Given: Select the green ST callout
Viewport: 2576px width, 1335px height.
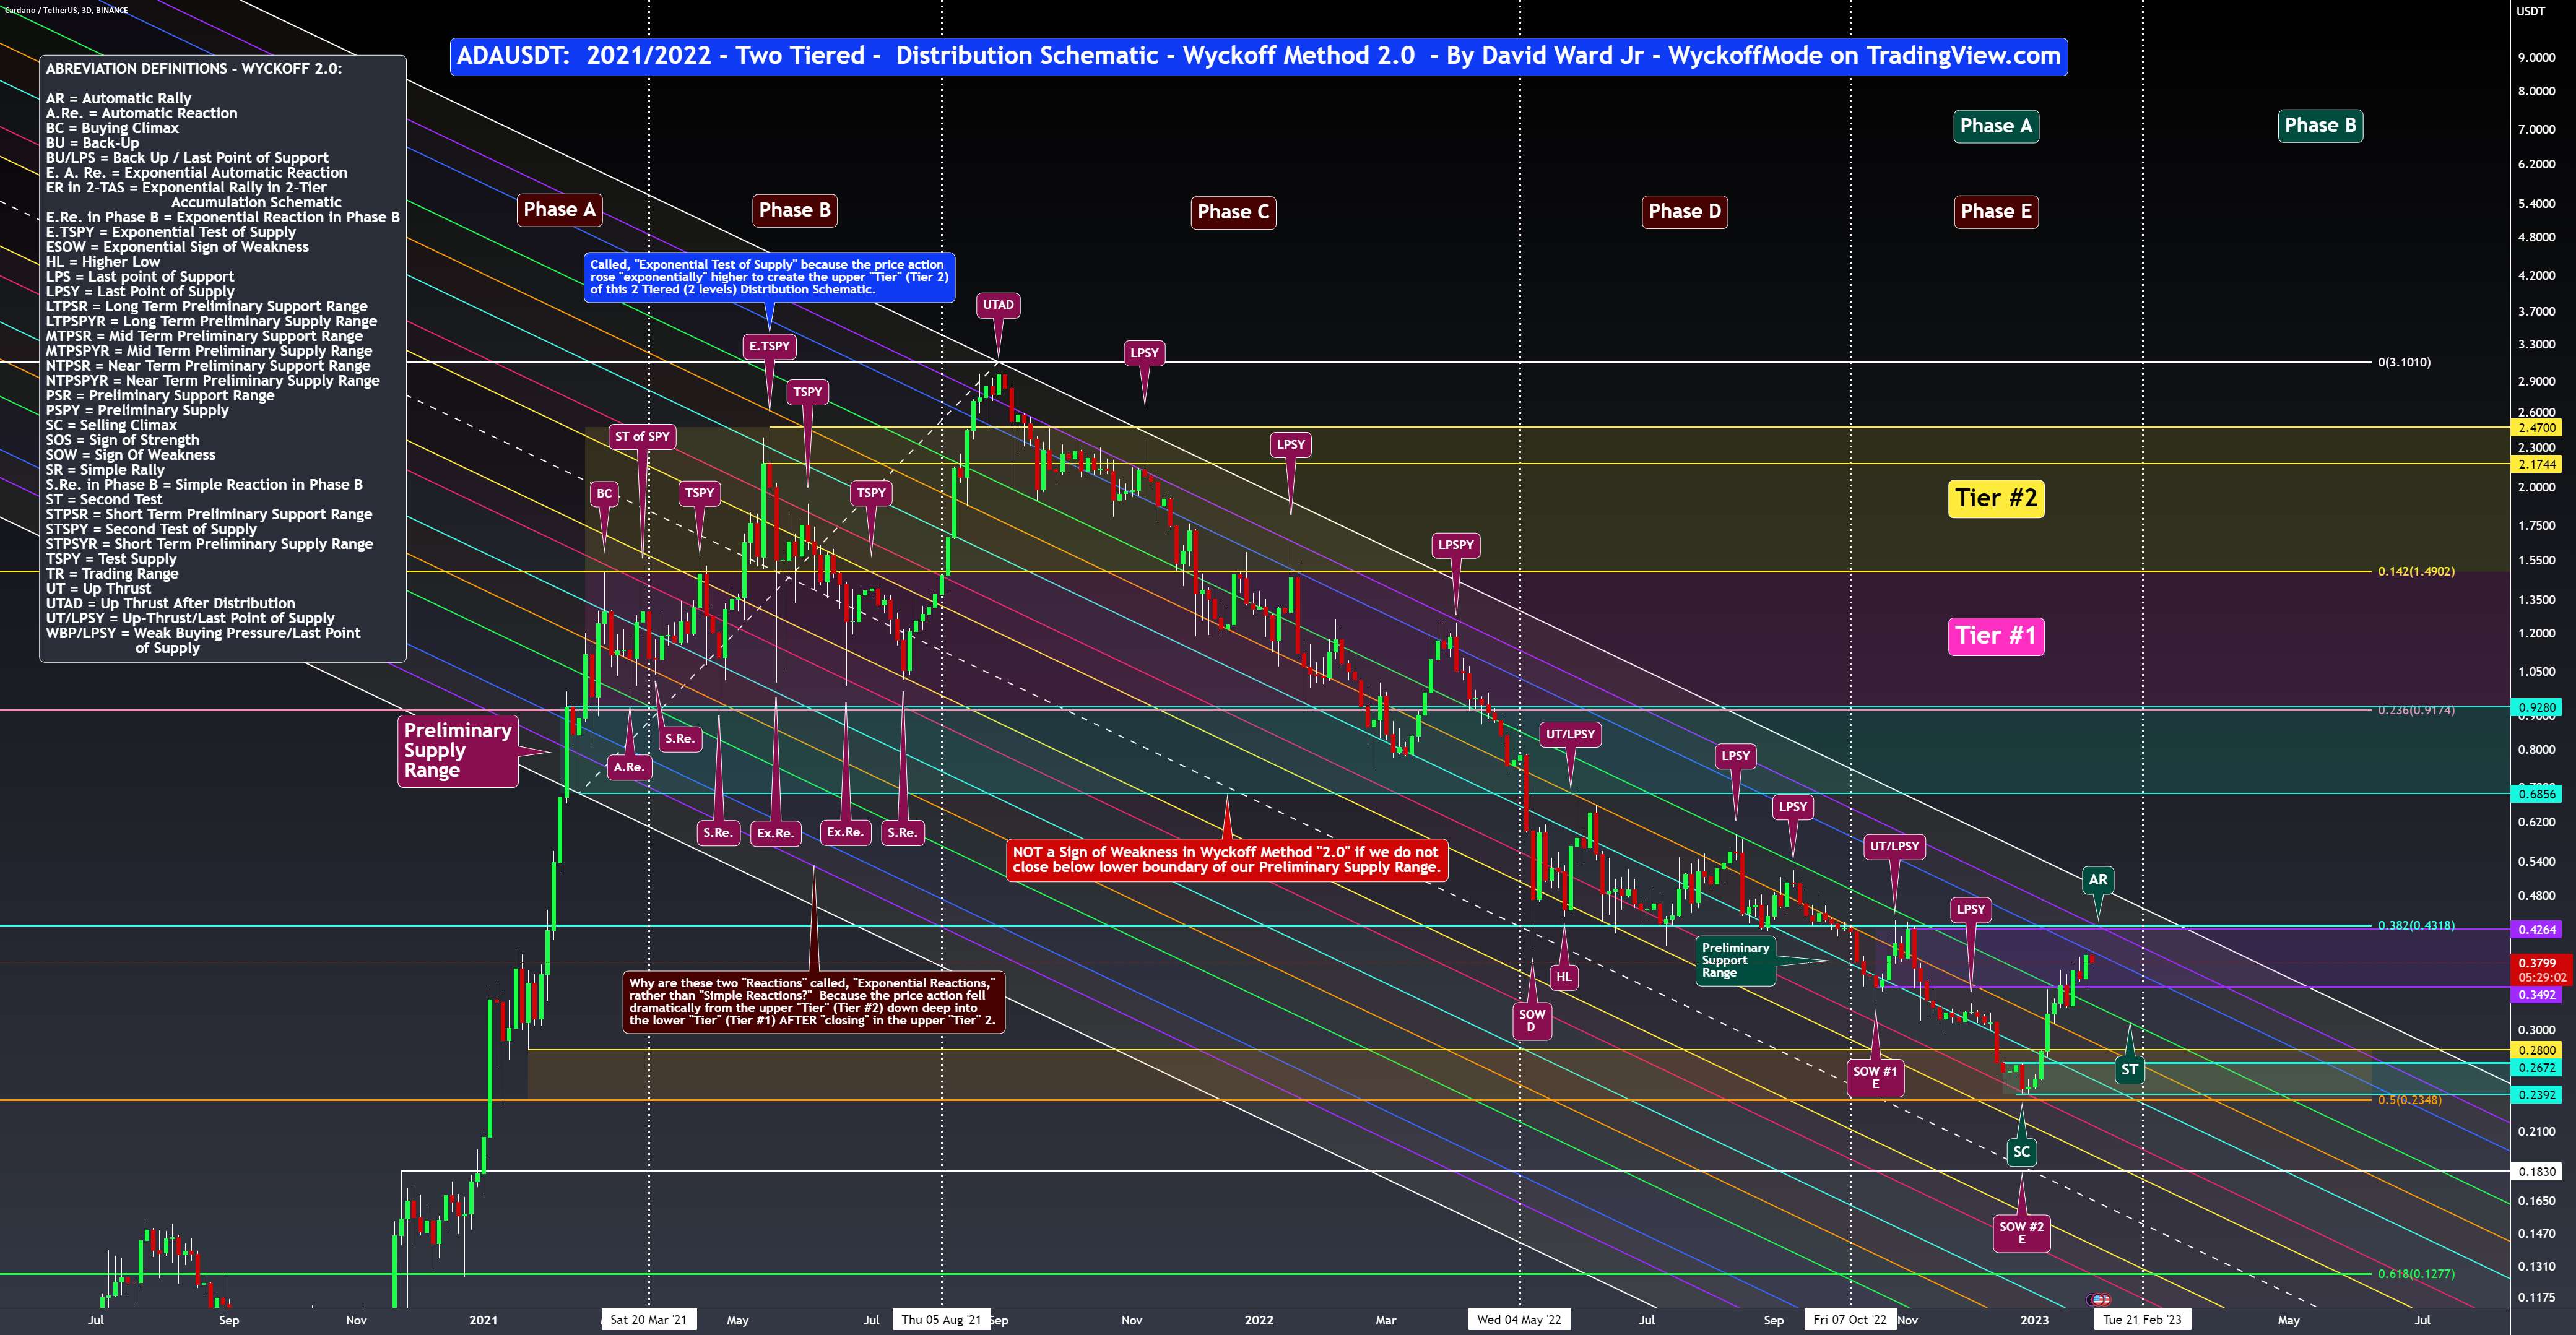Looking at the screenshot, I should click(2129, 1070).
